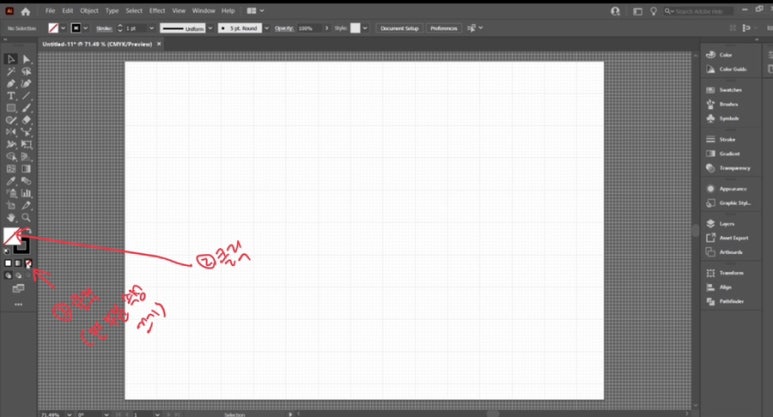Select the Hand tool
Viewport: 773px width, 417px height.
click(11, 217)
